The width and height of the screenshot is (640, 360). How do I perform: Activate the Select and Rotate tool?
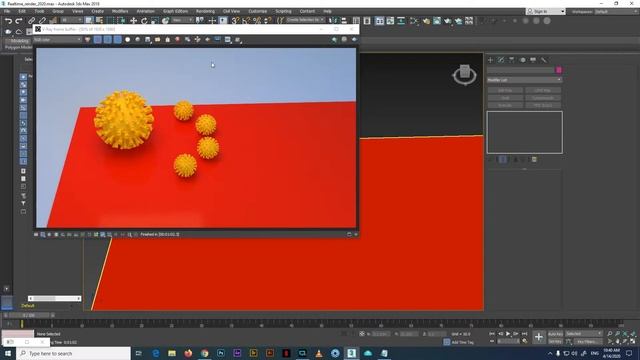[144, 20]
